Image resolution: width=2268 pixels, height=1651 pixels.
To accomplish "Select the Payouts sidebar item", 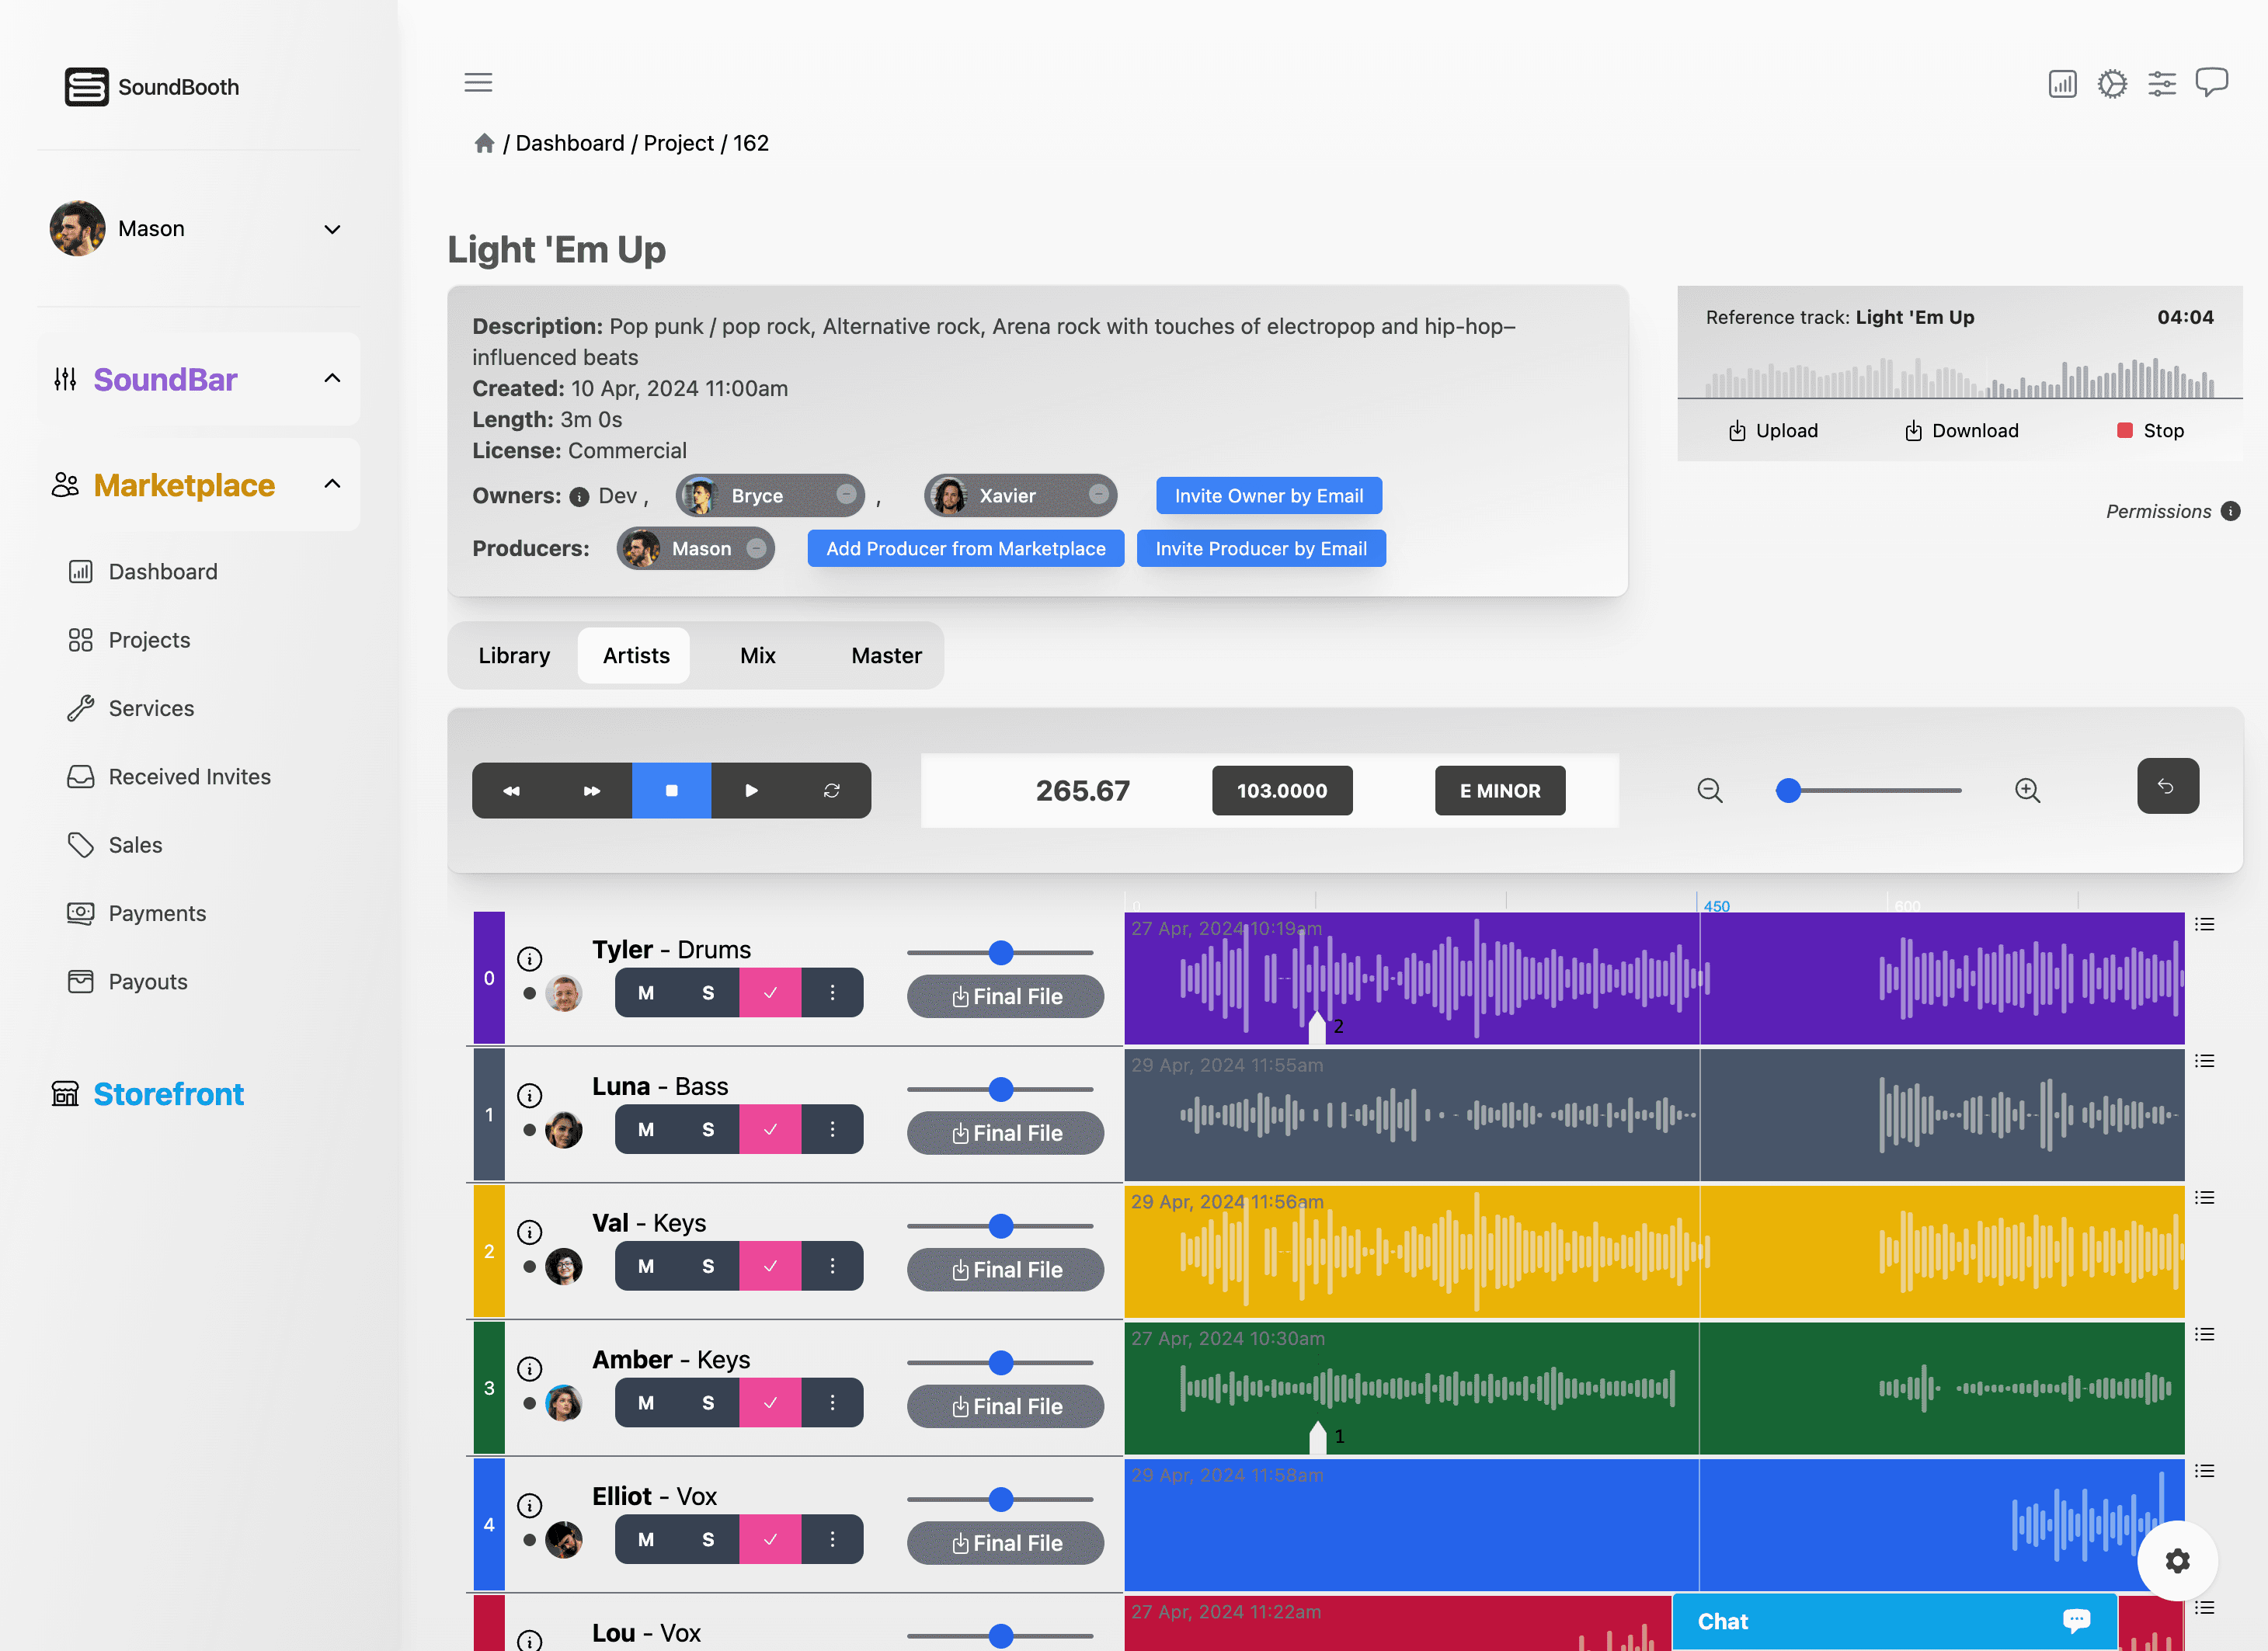I will click(x=149, y=981).
